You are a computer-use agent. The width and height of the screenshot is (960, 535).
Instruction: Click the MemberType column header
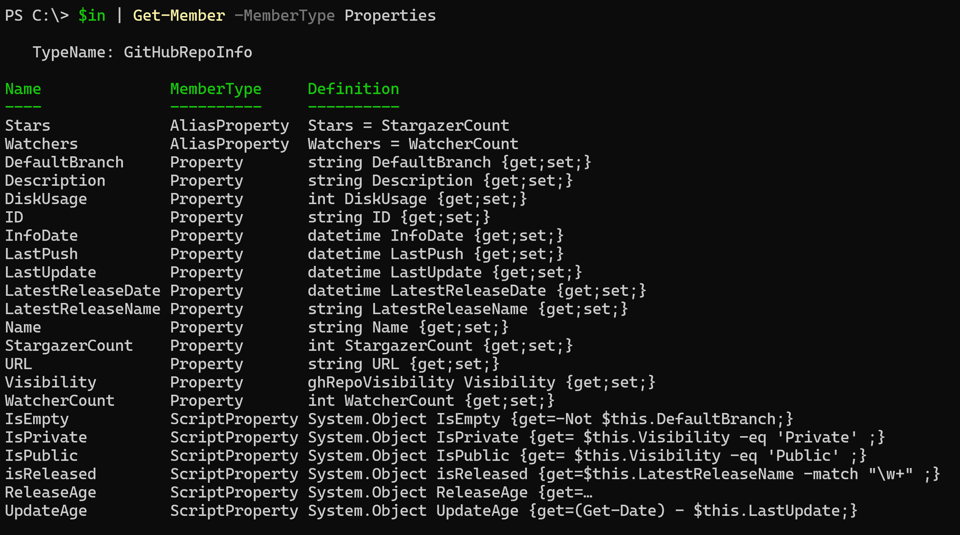[216, 89]
